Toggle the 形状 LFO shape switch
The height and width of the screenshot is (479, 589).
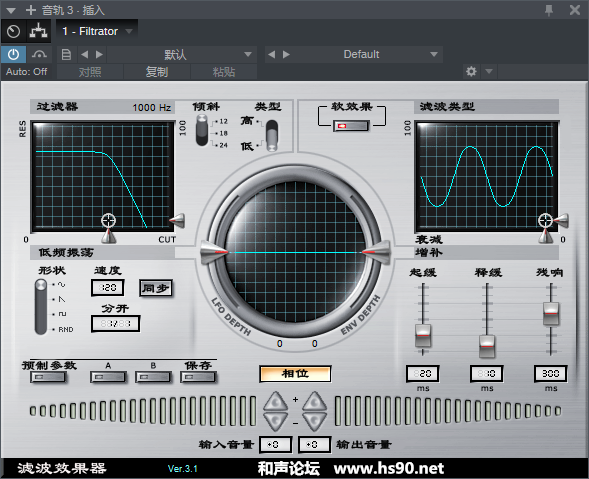41,307
